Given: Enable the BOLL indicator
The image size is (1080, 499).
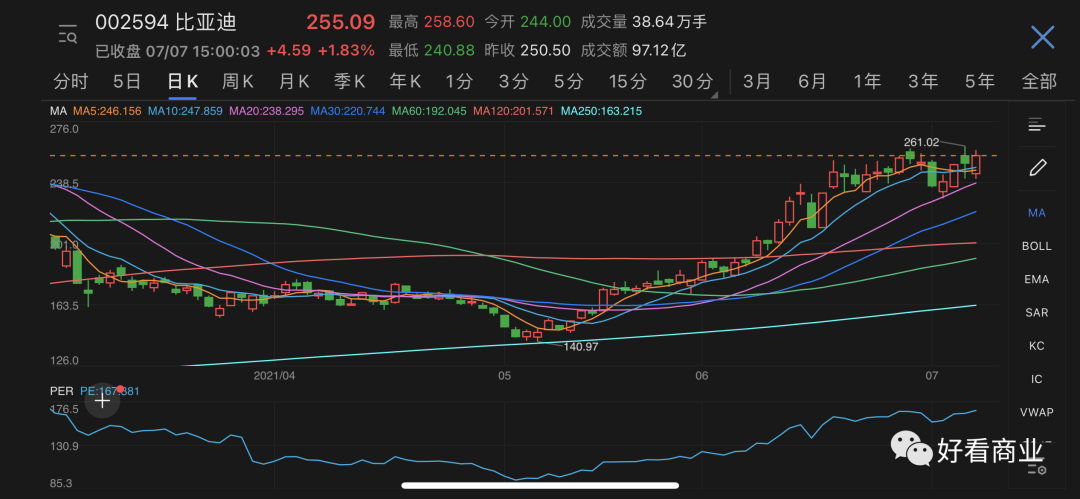Looking at the screenshot, I should (1037, 246).
